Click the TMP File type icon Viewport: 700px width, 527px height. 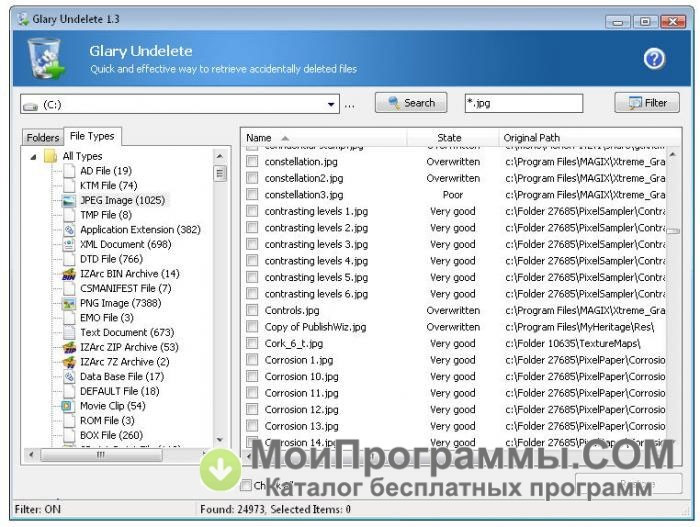coord(69,215)
